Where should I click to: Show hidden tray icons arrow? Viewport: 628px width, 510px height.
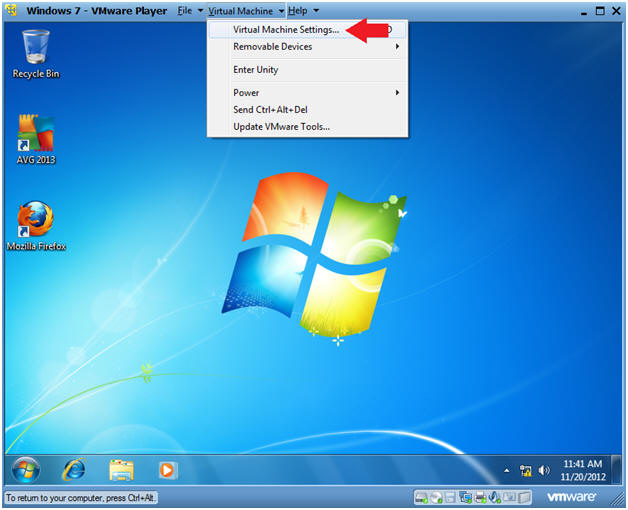tap(507, 470)
